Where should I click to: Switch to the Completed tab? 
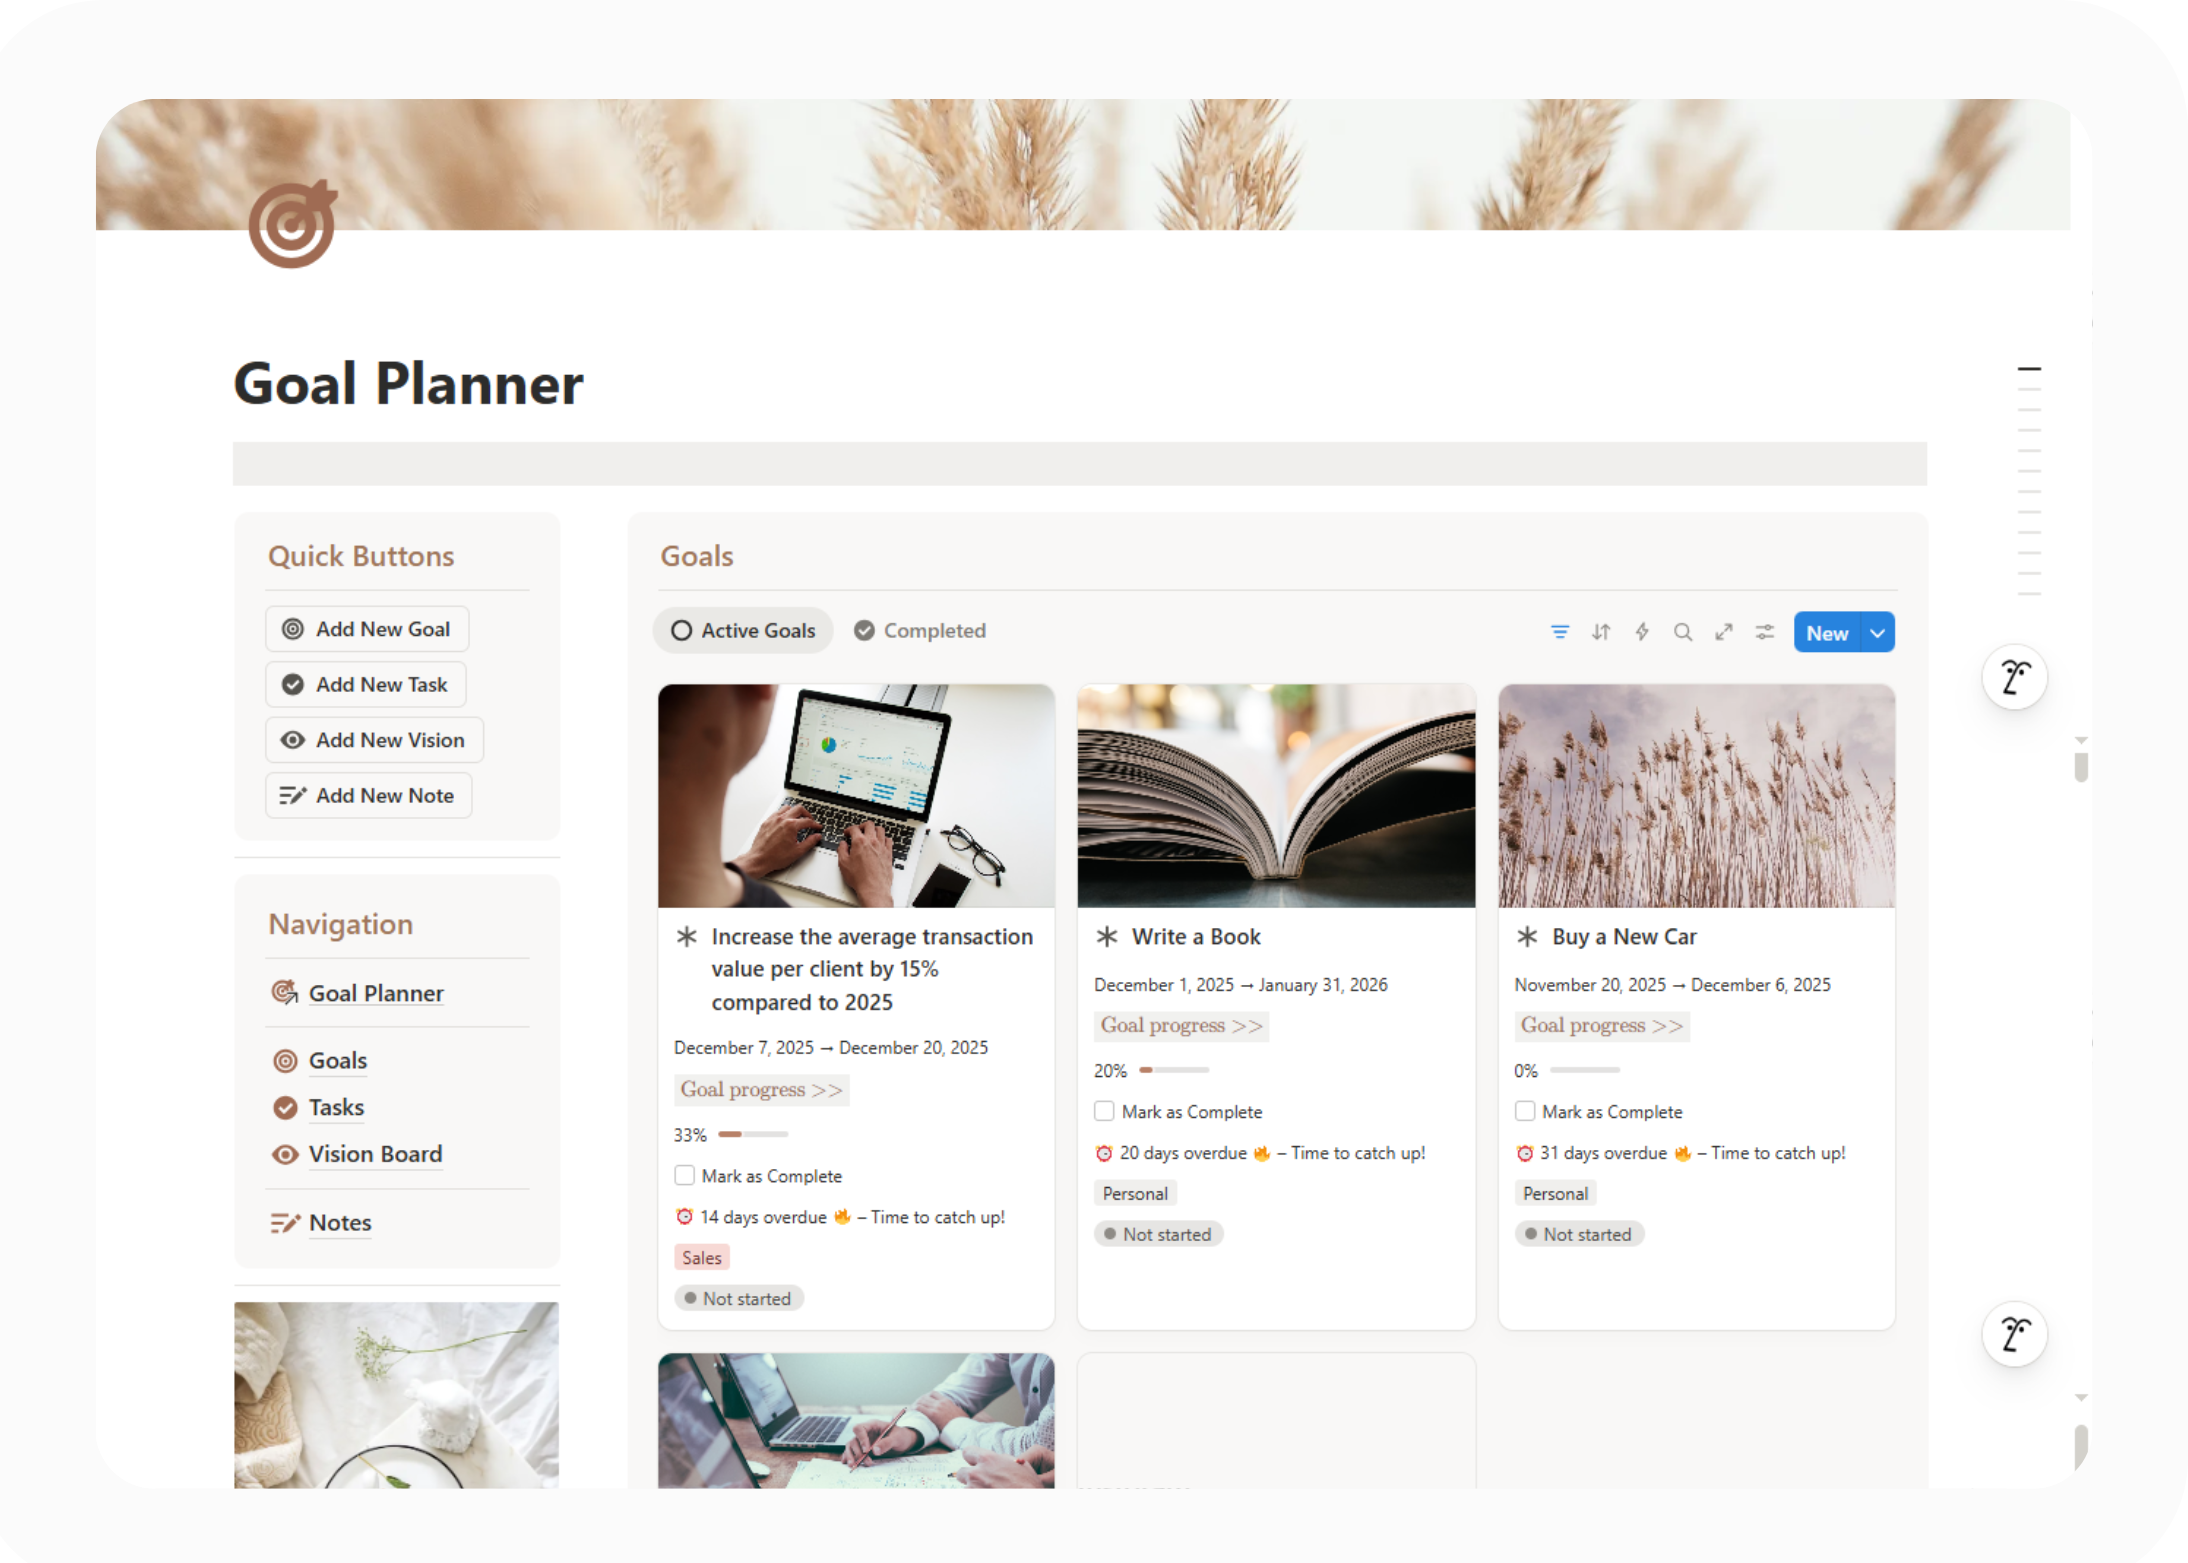coord(920,631)
